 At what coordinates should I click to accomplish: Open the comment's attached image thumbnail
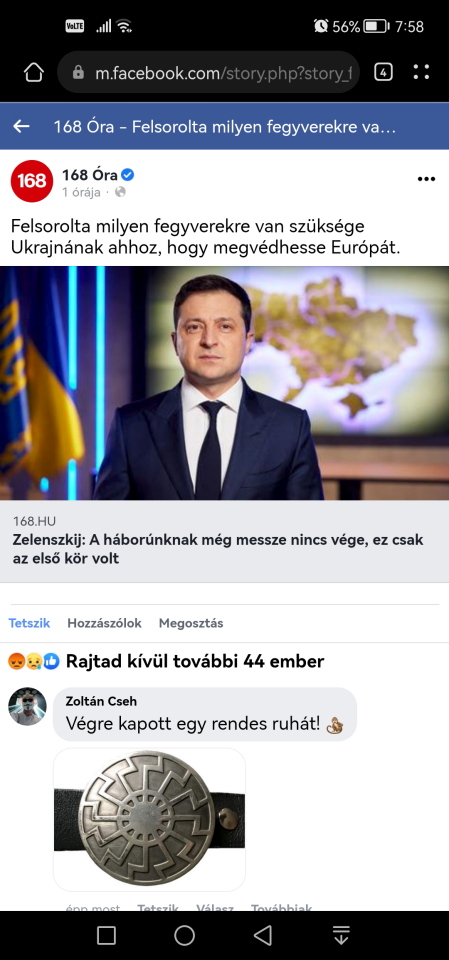[149, 819]
